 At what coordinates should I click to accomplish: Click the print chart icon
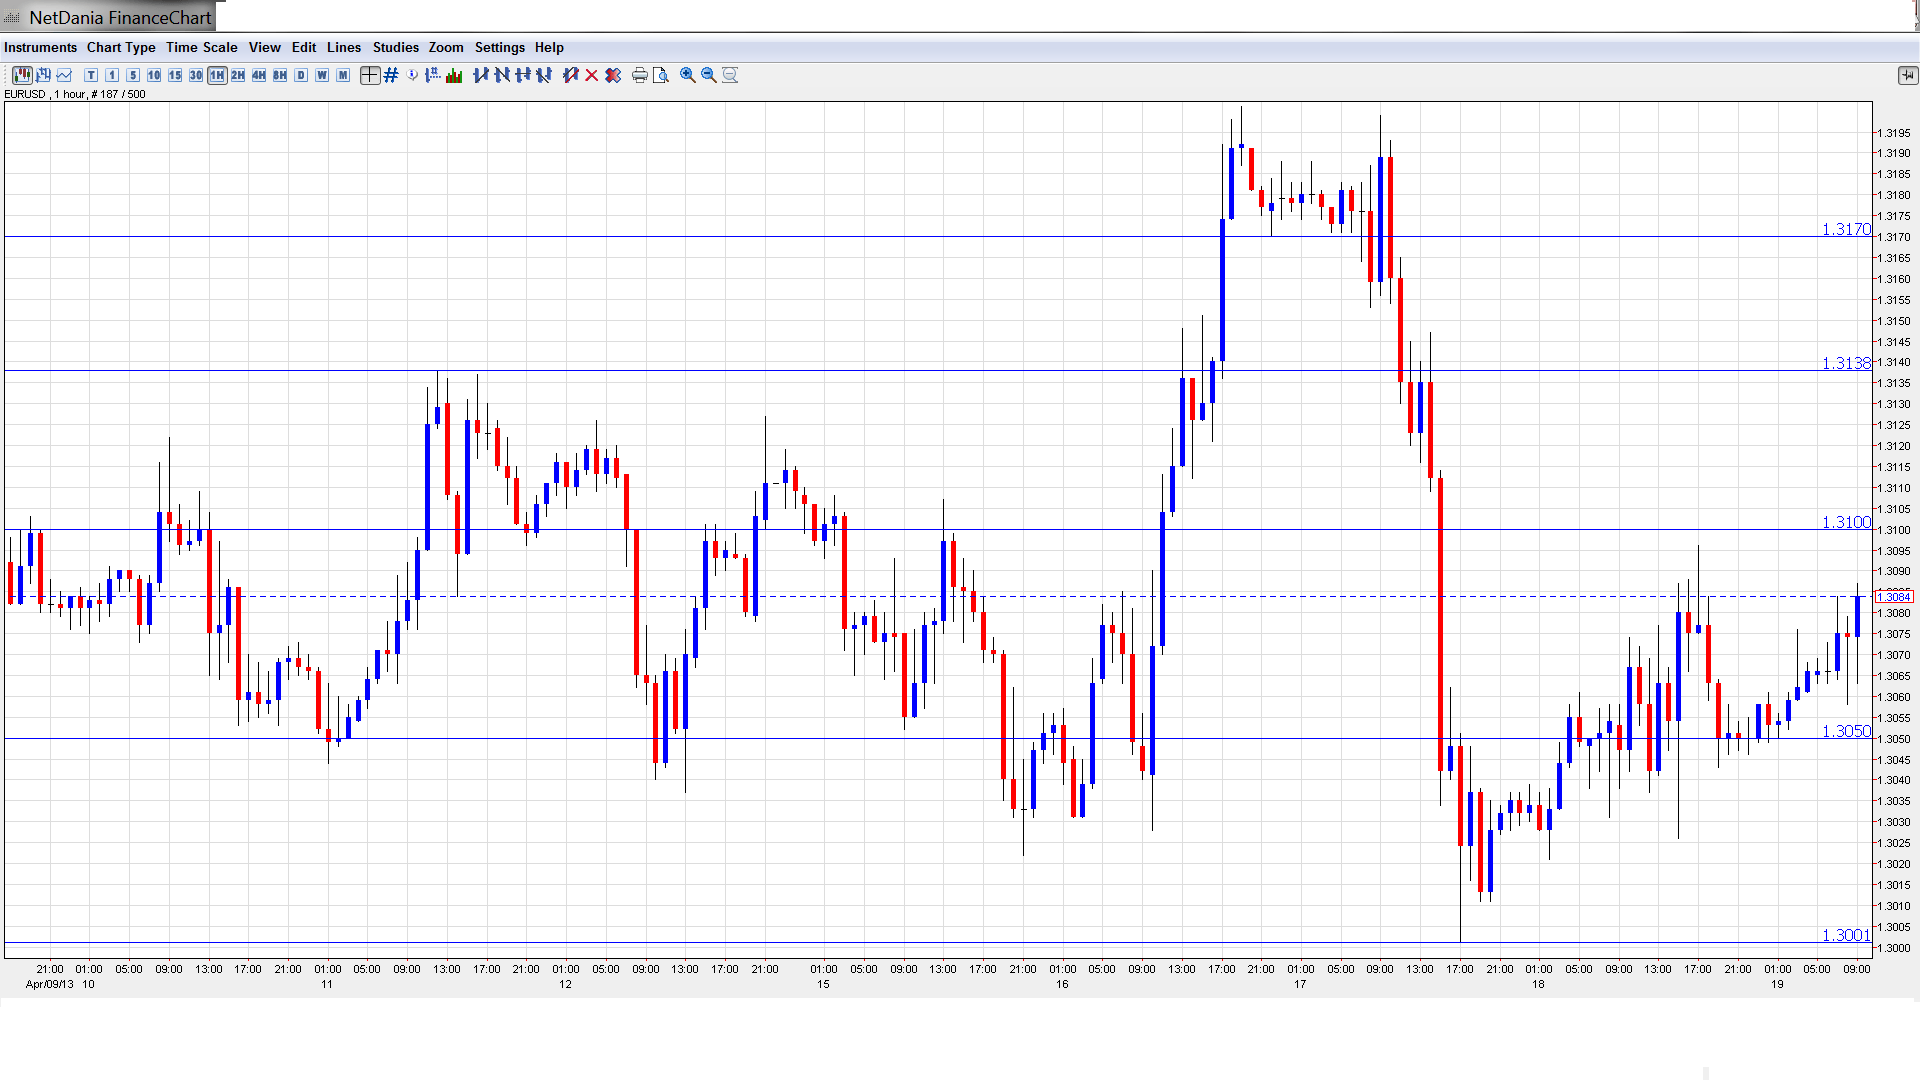(x=639, y=75)
